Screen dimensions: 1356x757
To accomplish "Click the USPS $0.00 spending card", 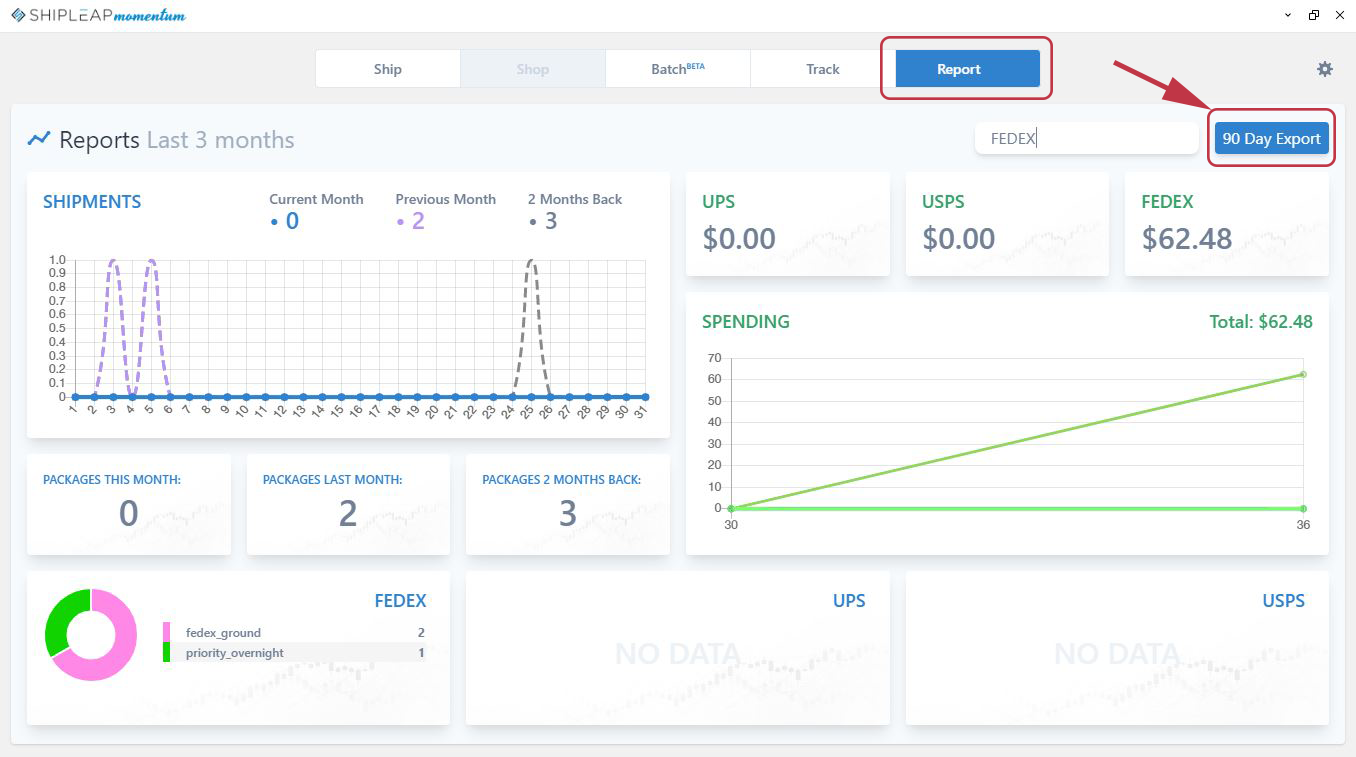I will (1008, 224).
